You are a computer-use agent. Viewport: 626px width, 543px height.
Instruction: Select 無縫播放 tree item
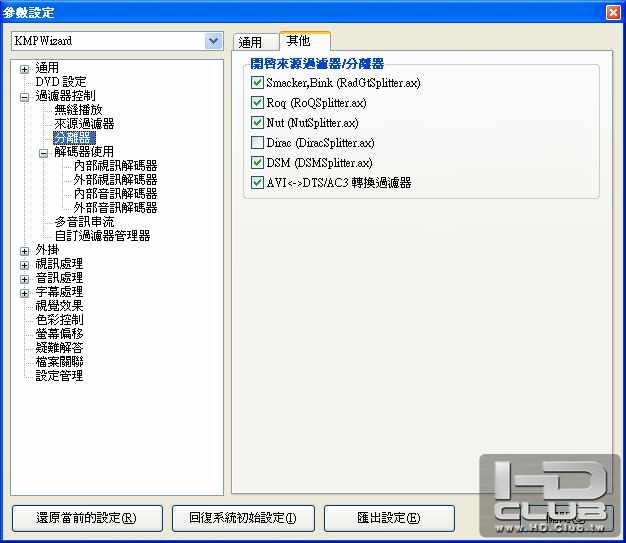tap(78, 110)
